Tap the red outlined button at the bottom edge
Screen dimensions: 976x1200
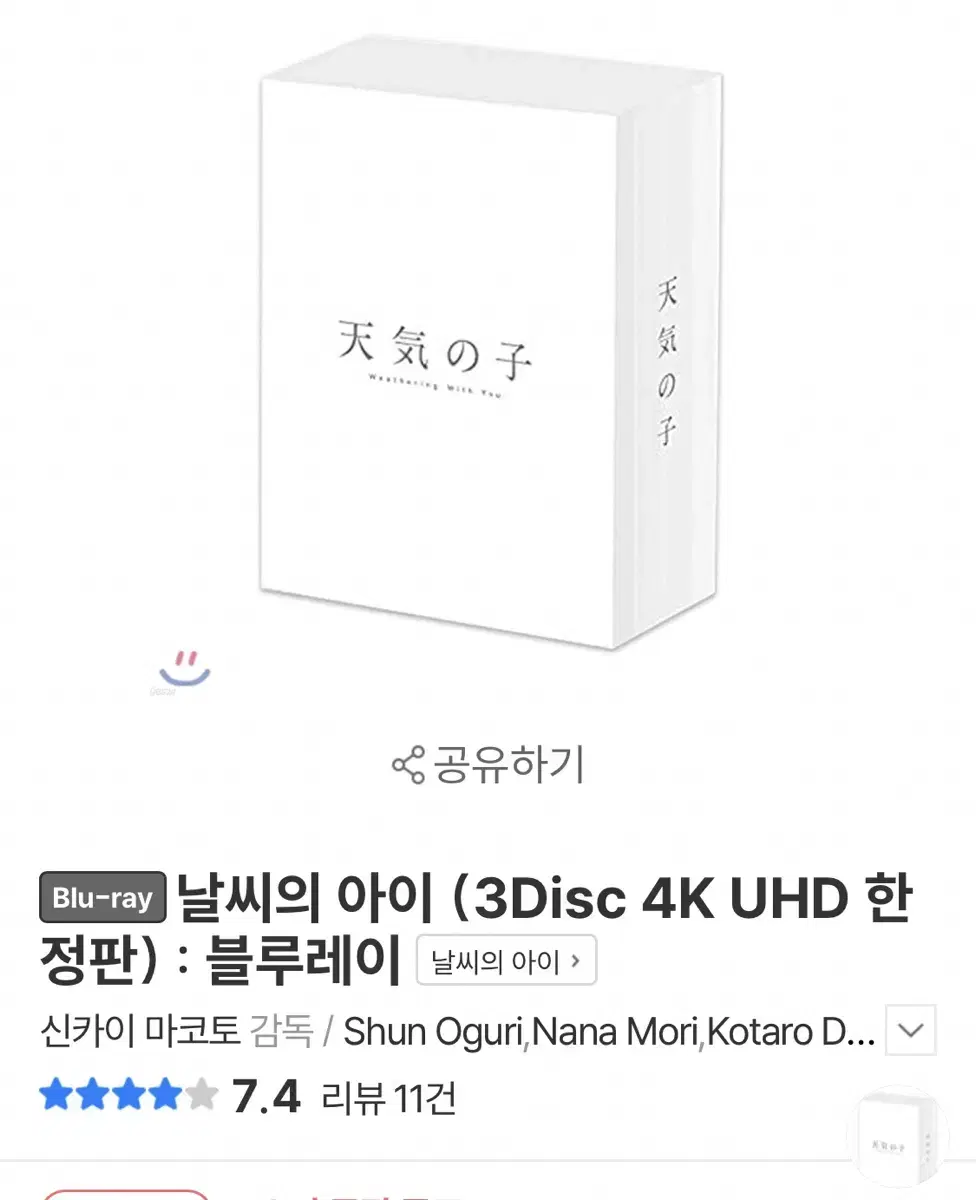coord(126,1194)
